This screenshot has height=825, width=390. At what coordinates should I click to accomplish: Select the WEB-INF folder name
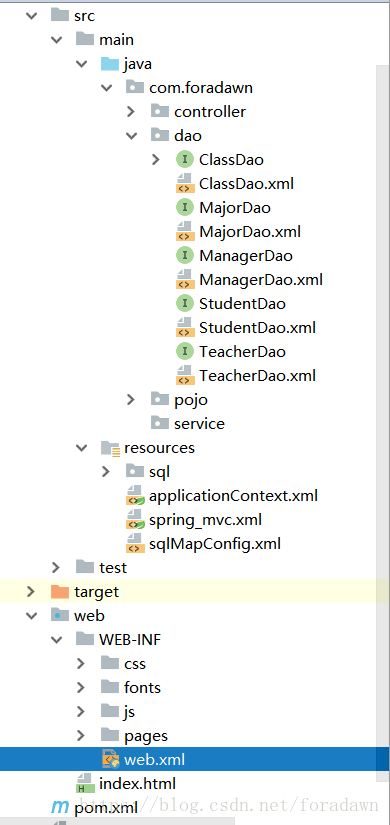pyautogui.click(x=130, y=640)
